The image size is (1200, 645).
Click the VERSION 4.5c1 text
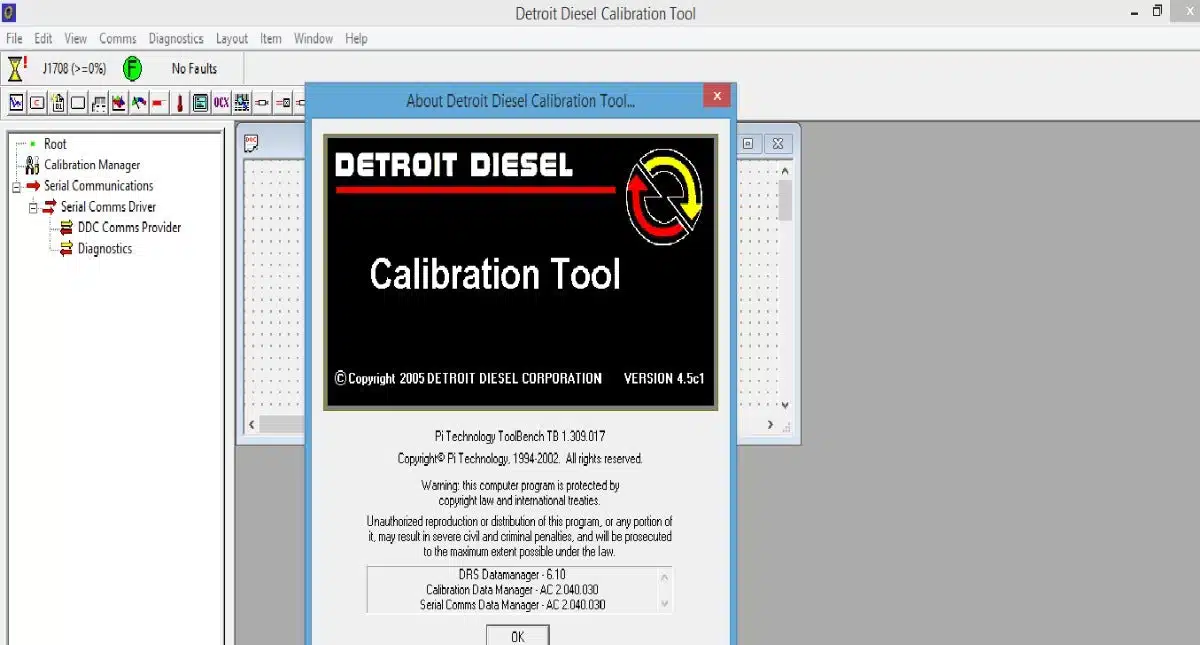tap(664, 379)
